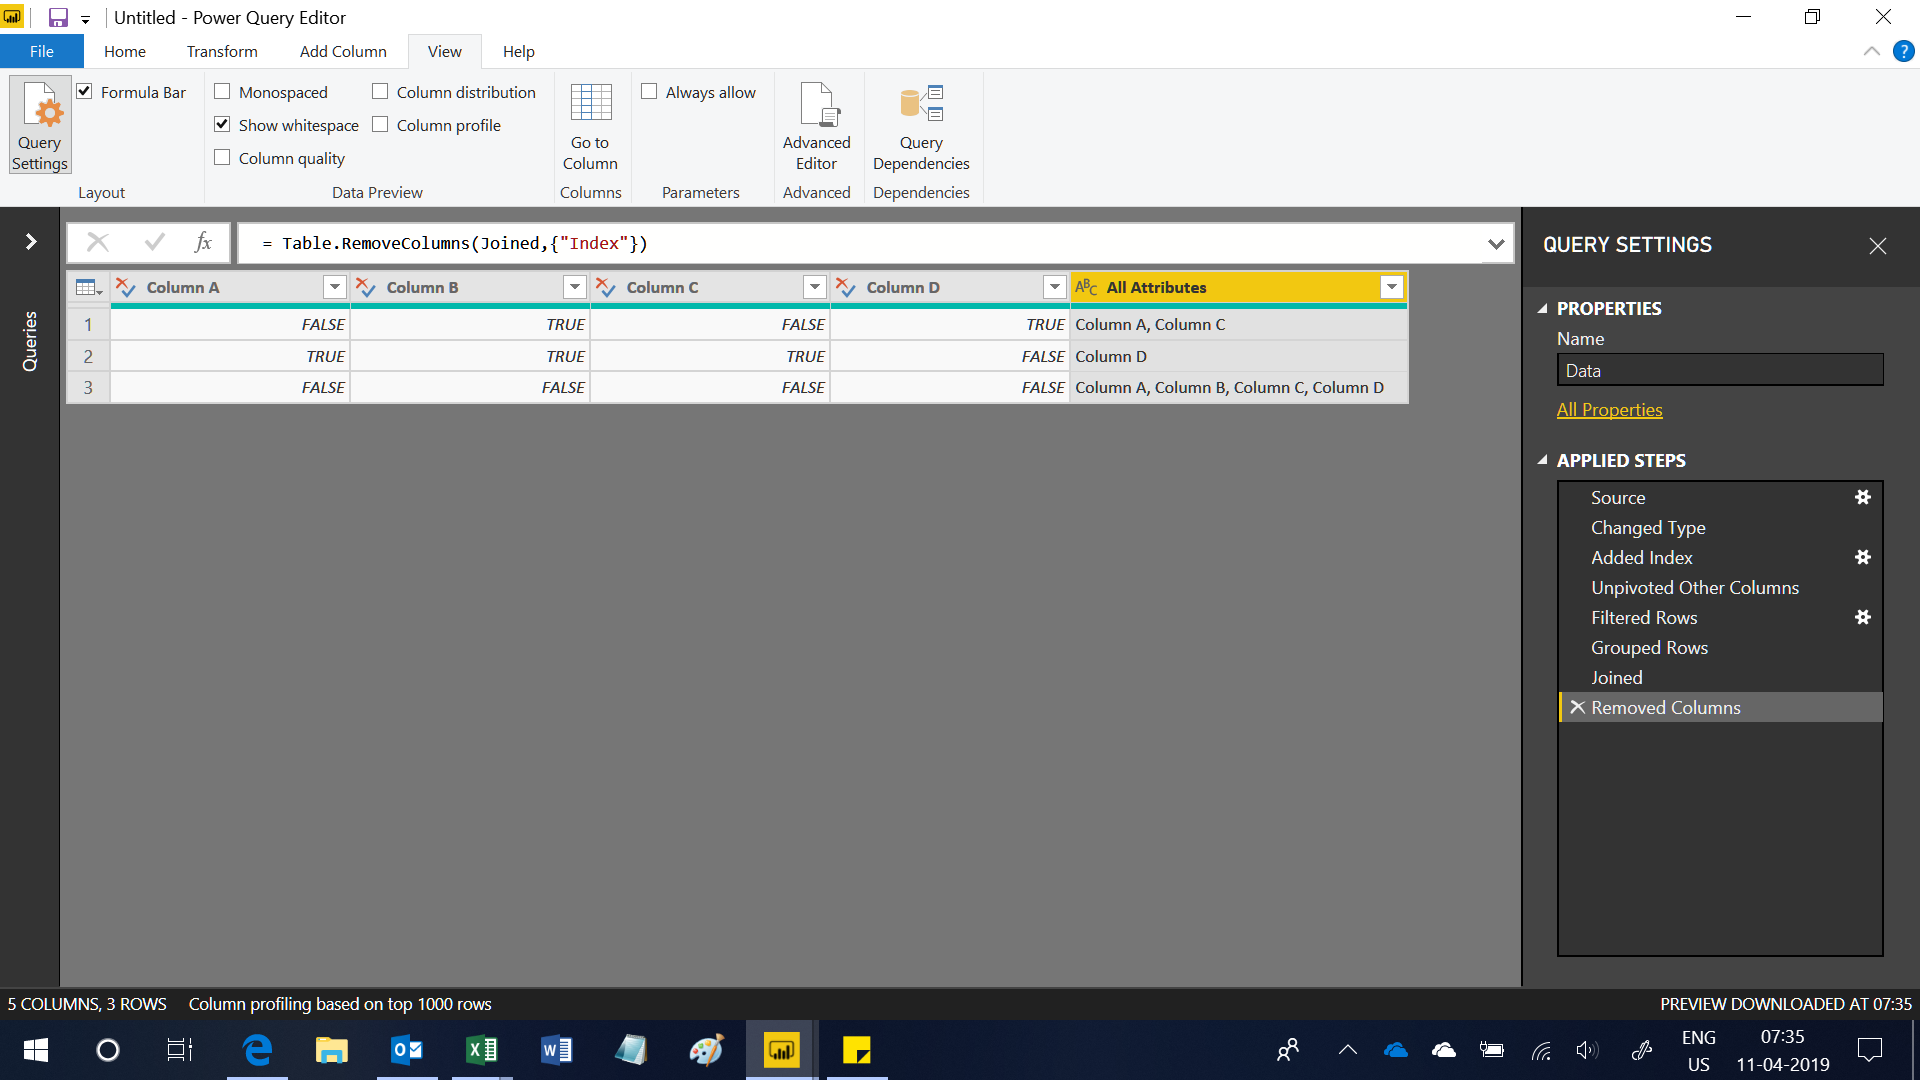The width and height of the screenshot is (1920, 1080).
Task: Launch the Advanced Editor
Action: [x=816, y=127]
